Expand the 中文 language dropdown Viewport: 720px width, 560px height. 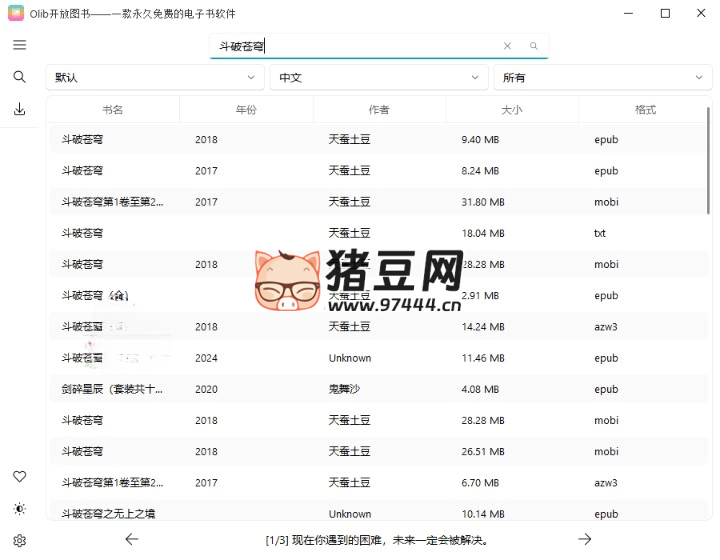pyautogui.click(x=379, y=78)
